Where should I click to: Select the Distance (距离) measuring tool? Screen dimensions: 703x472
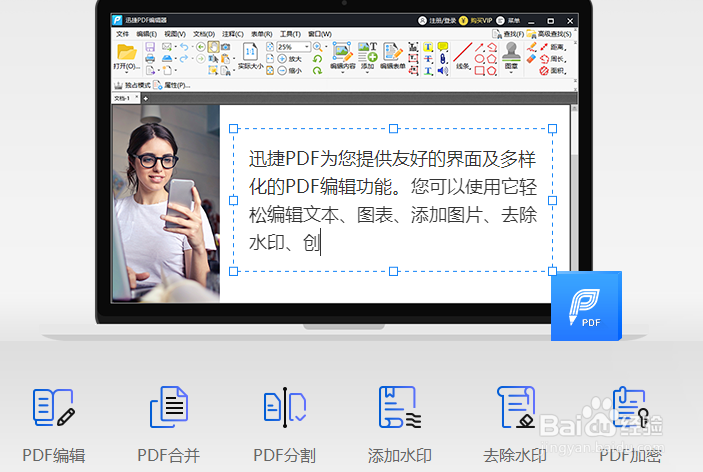click(552, 47)
